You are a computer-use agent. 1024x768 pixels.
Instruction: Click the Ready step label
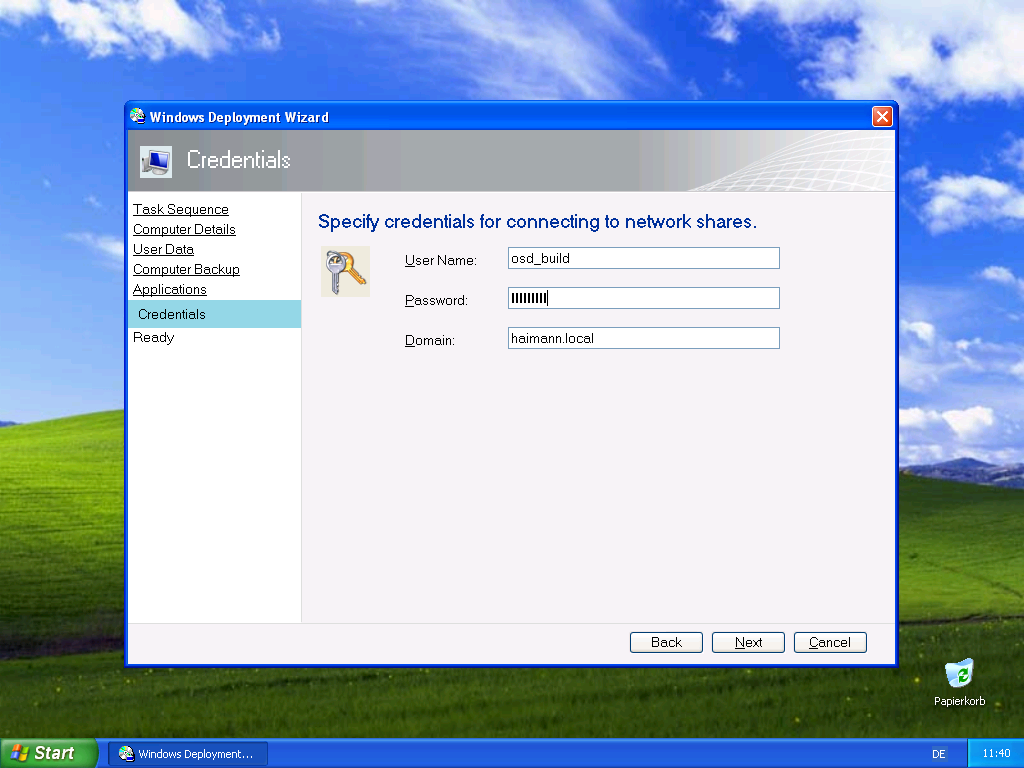click(x=153, y=338)
